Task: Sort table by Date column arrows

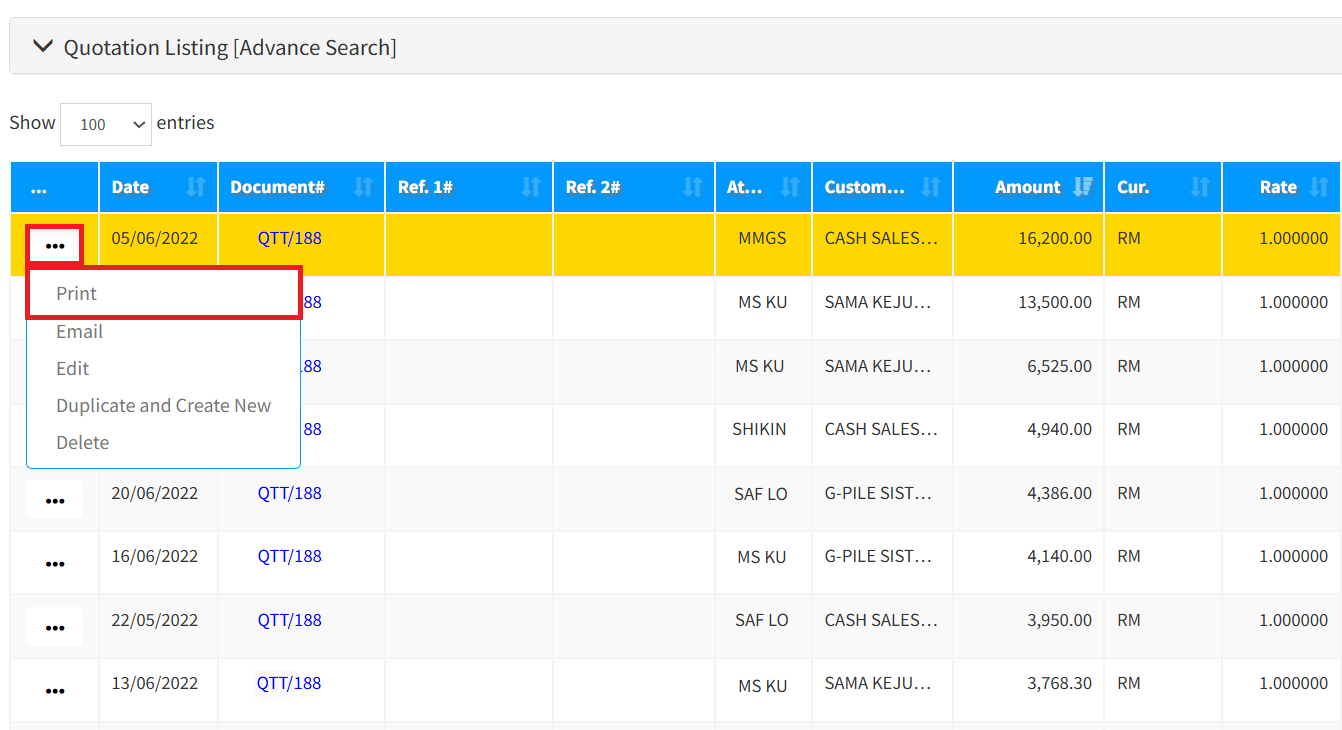Action: coord(196,187)
